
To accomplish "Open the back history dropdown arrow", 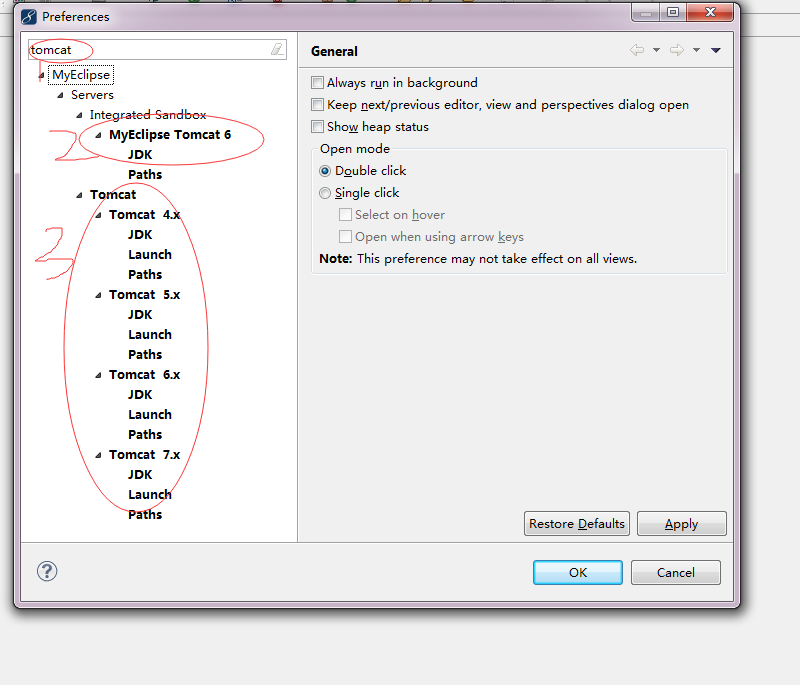I will point(657,50).
